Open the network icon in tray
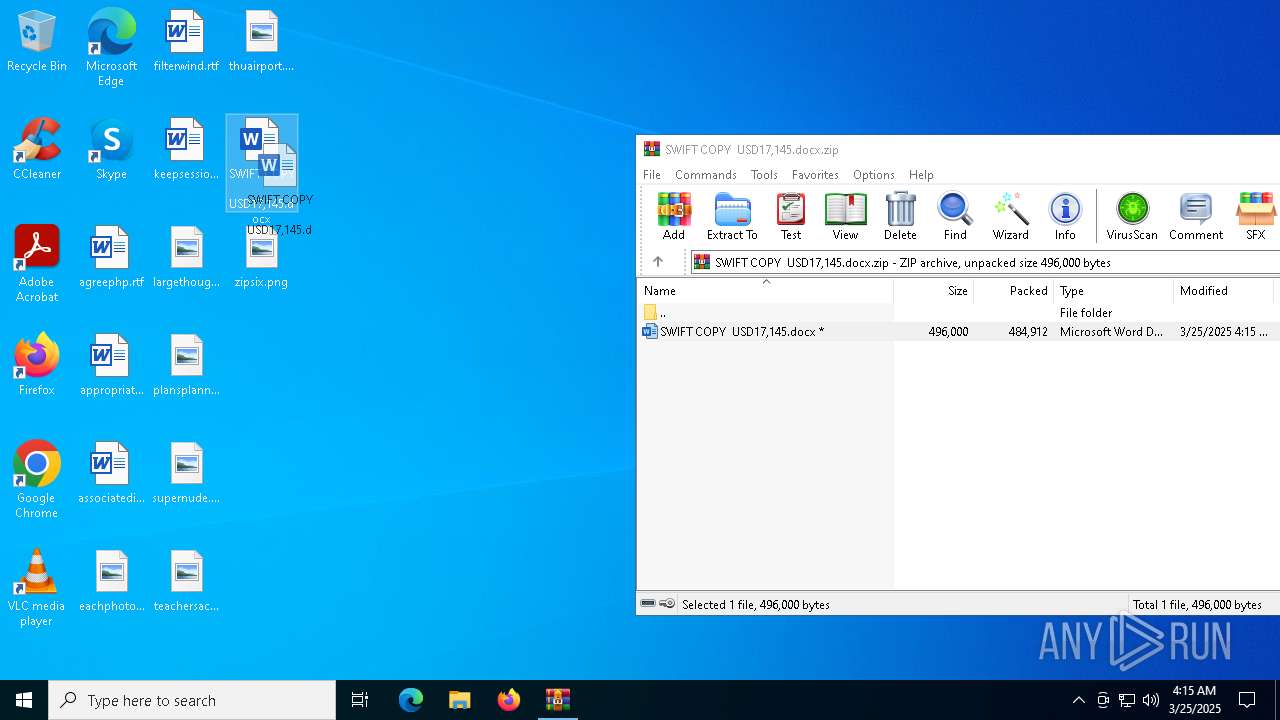Image resolution: width=1280 pixels, height=720 pixels. coord(1127,700)
